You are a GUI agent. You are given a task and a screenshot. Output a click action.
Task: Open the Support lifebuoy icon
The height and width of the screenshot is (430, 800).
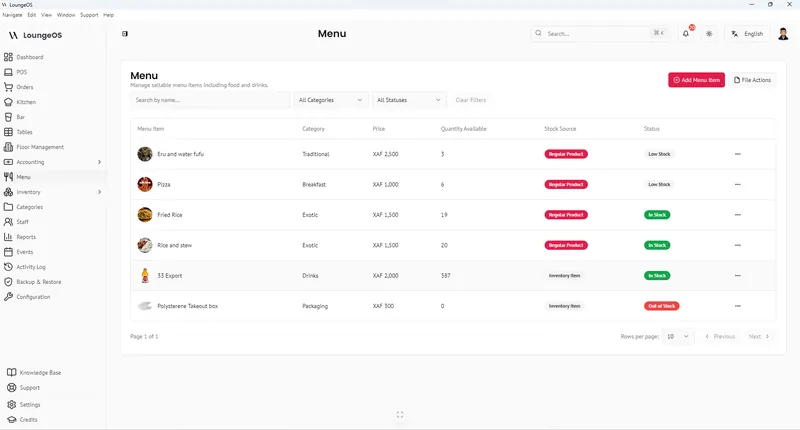(x=12, y=388)
